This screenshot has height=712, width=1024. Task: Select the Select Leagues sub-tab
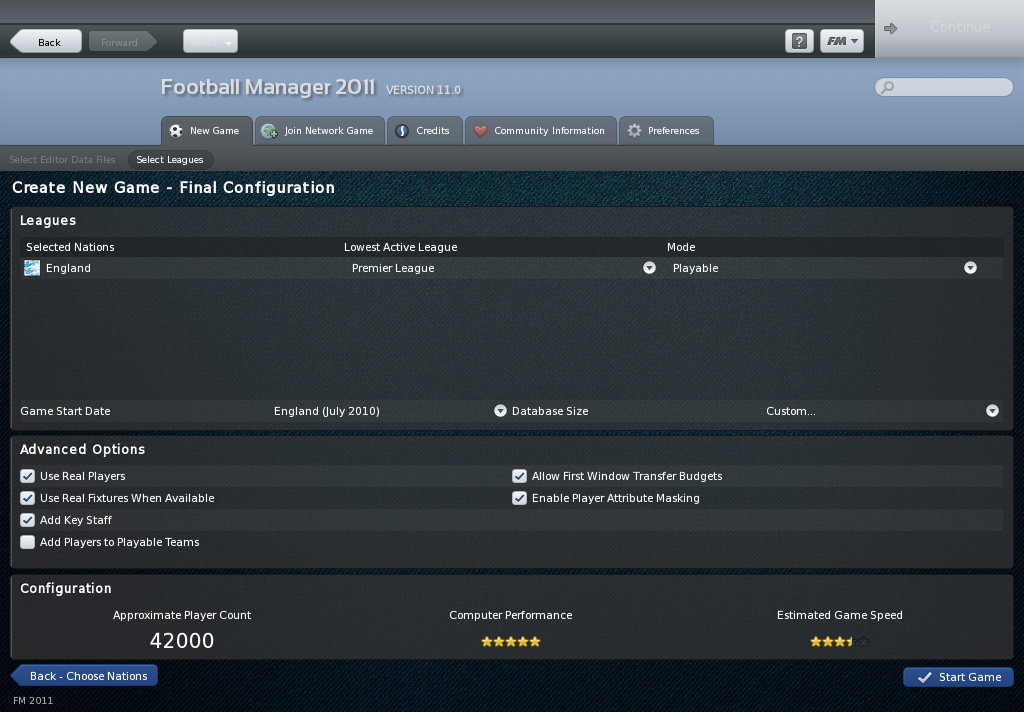coord(170,159)
